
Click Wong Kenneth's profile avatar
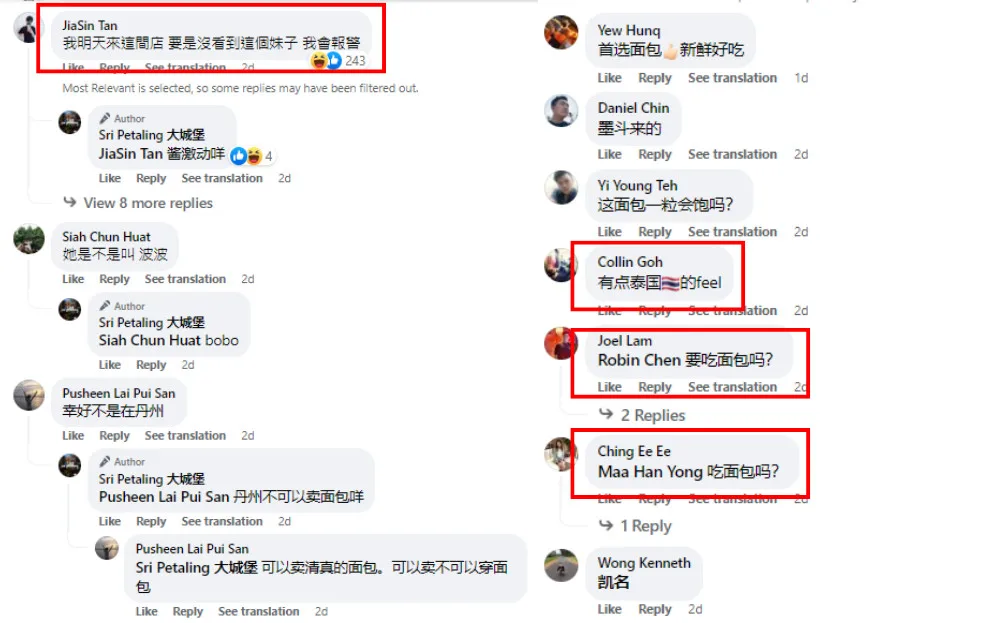[x=561, y=565]
